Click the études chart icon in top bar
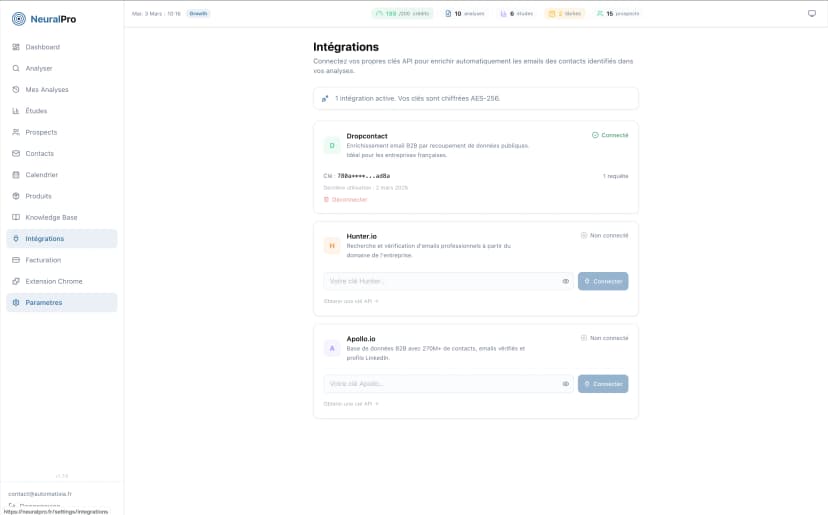Viewport: 828px width, 515px height. point(503,14)
